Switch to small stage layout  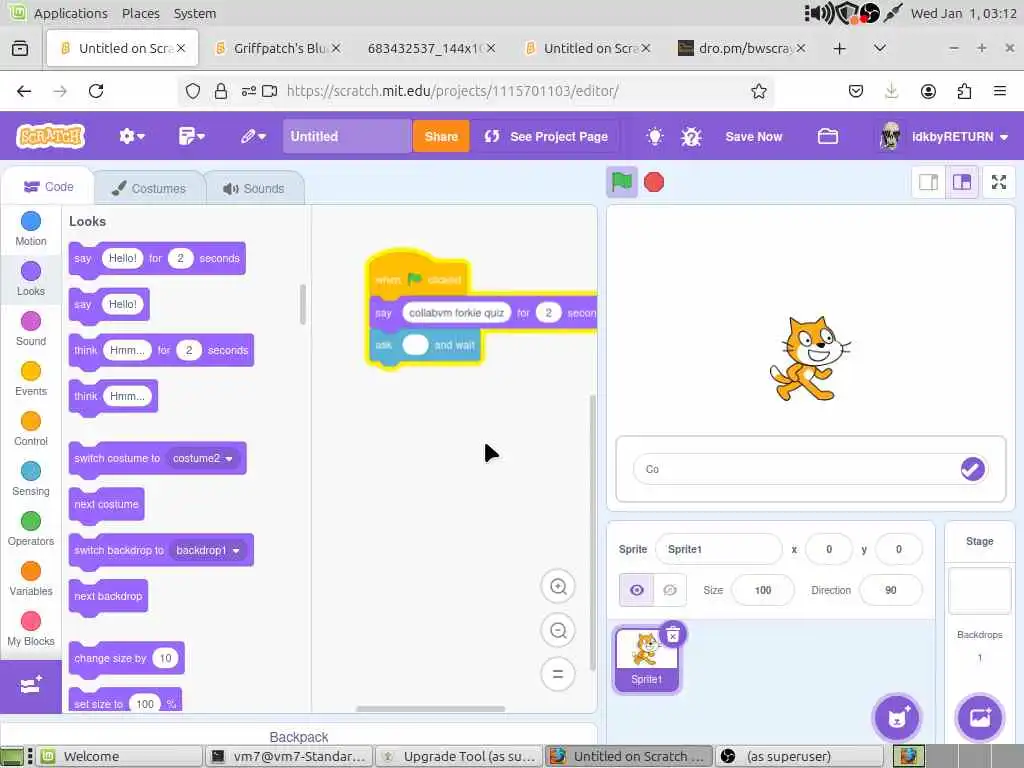(928, 182)
